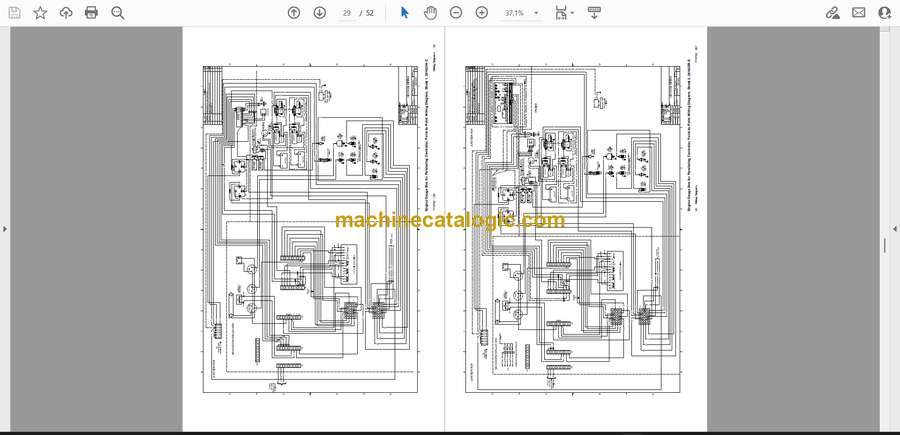Open the 37.1% zoom level dropdown
Screen dimensions: 900x435
(x=521, y=13)
